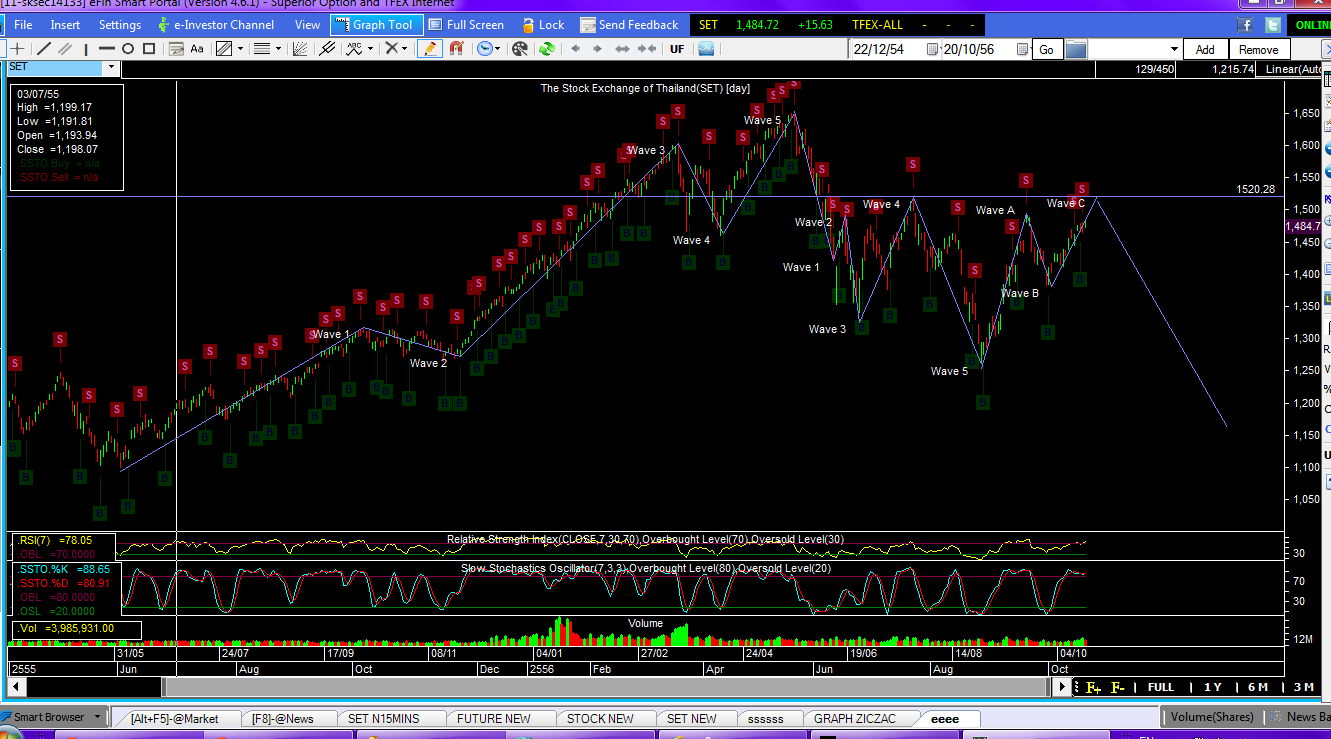Select the parallel lines drawing tool

click(x=65, y=49)
